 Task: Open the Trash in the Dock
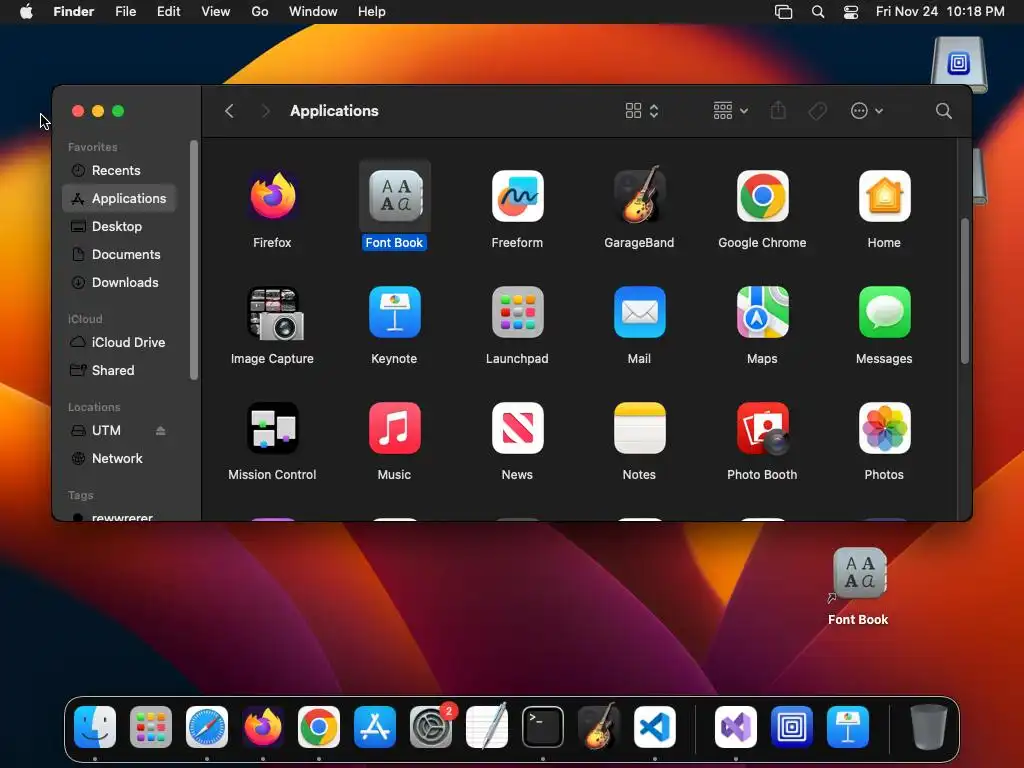(929, 727)
